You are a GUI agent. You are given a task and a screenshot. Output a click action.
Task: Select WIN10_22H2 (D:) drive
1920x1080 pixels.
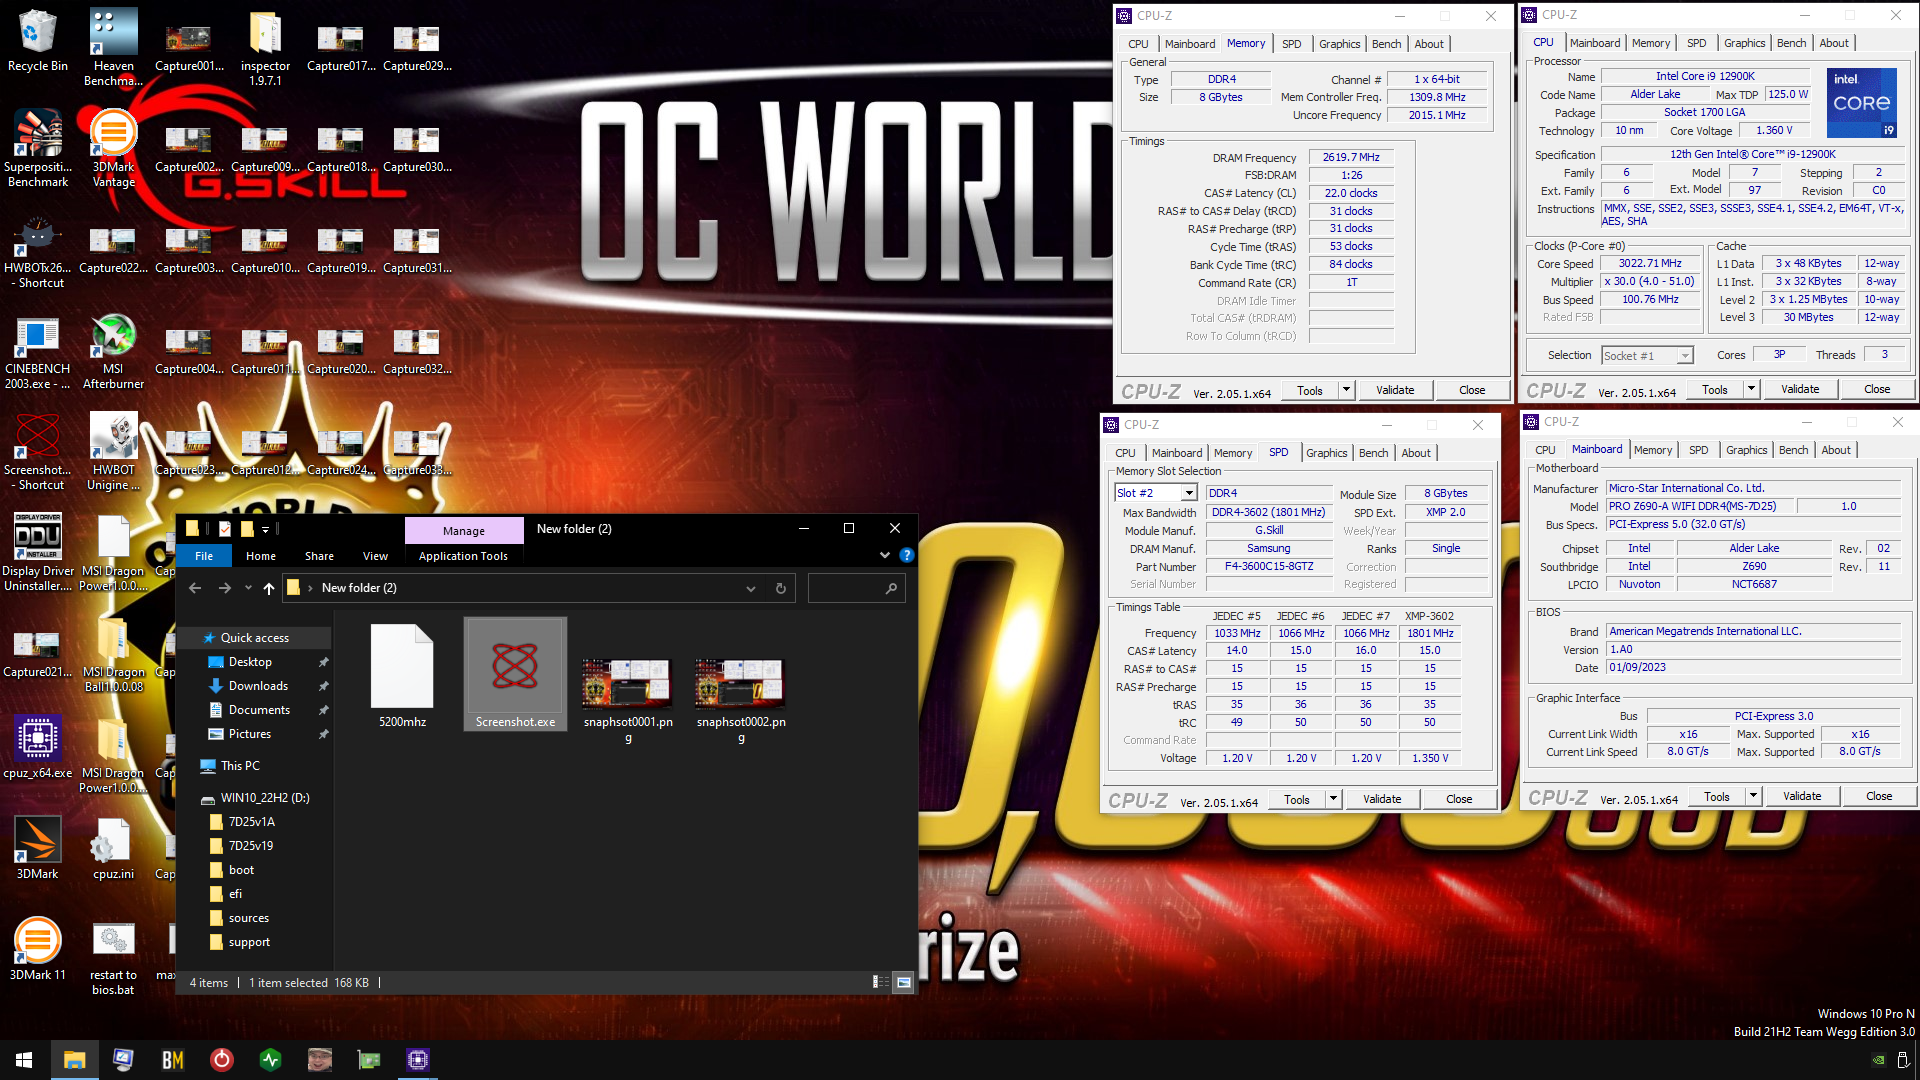pos(265,798)
